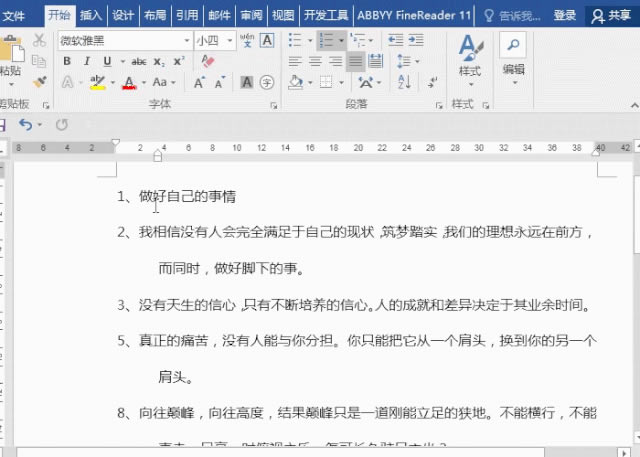Open Styles pane launcher
Image resolution: width=640 pixels, height=457 pixels.
[486, 106]
